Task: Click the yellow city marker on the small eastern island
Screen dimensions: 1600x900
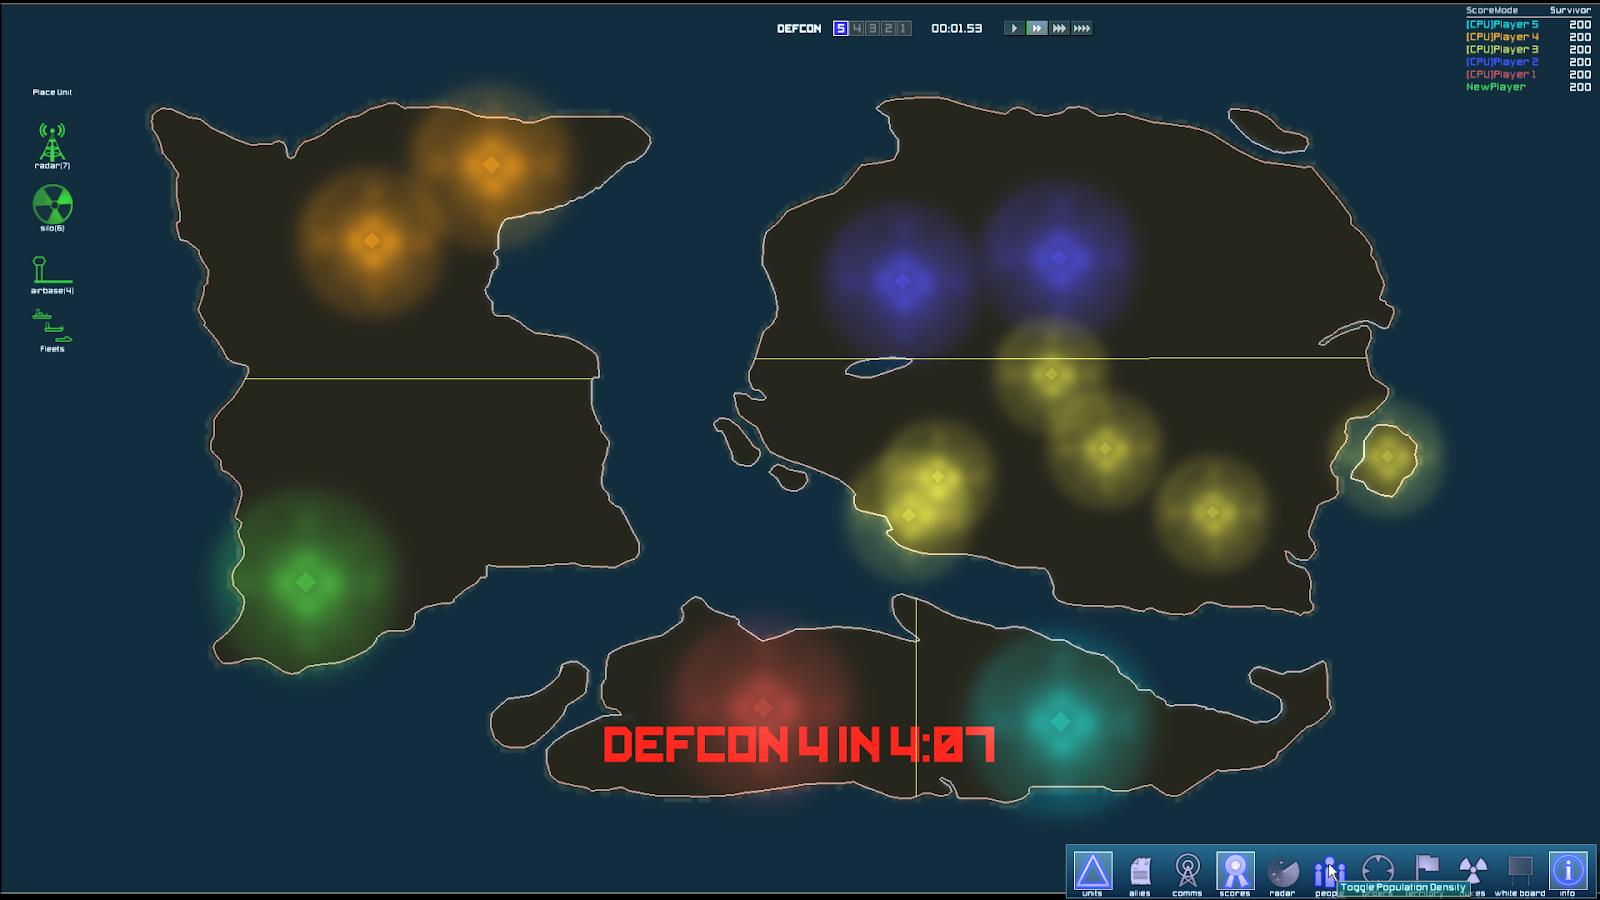Action: tap(1387, 456)
